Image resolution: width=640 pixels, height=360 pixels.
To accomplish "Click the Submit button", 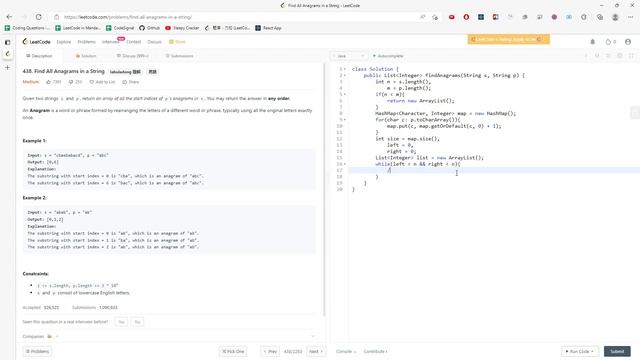I will pyautogui.click(x=617, y=351).
